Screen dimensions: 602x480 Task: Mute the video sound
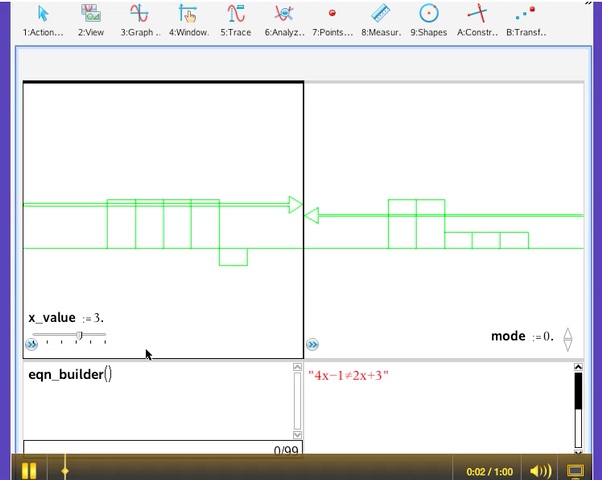(x=540, y=470)
